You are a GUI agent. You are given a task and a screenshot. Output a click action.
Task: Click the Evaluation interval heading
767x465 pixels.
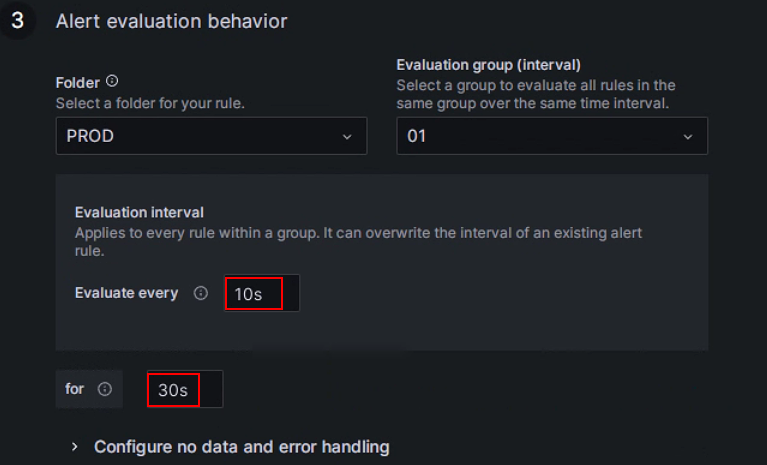point(139,212)
